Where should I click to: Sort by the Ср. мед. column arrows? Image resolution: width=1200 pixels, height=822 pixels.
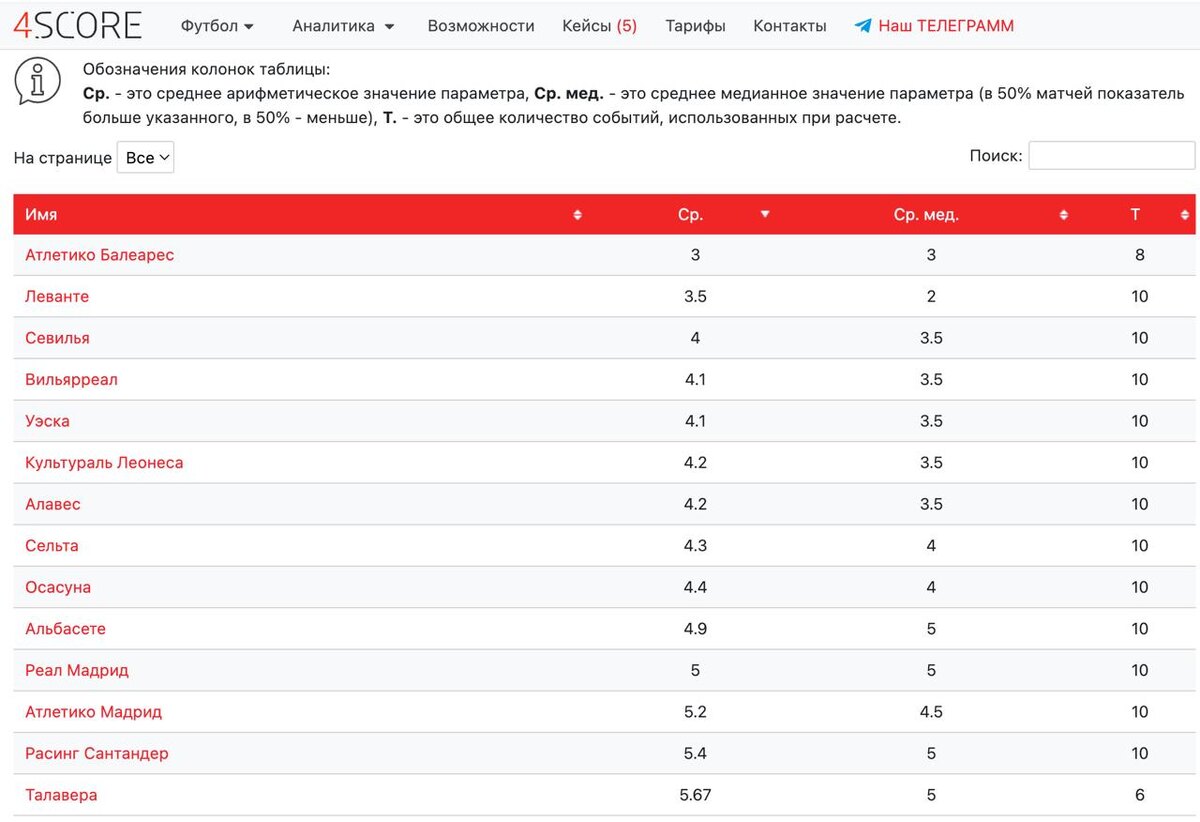click(x=1064, y=215)
